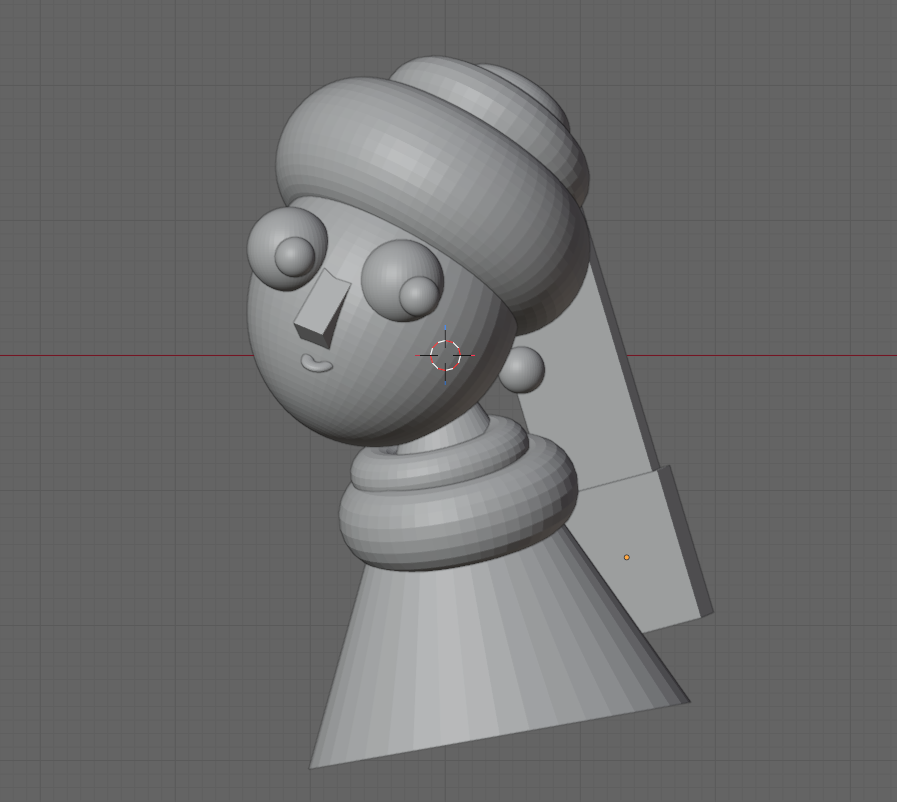The height and width of the screenshot is (802, 897).
Task: Click the orange object origin dot
Action: (626, 557)
